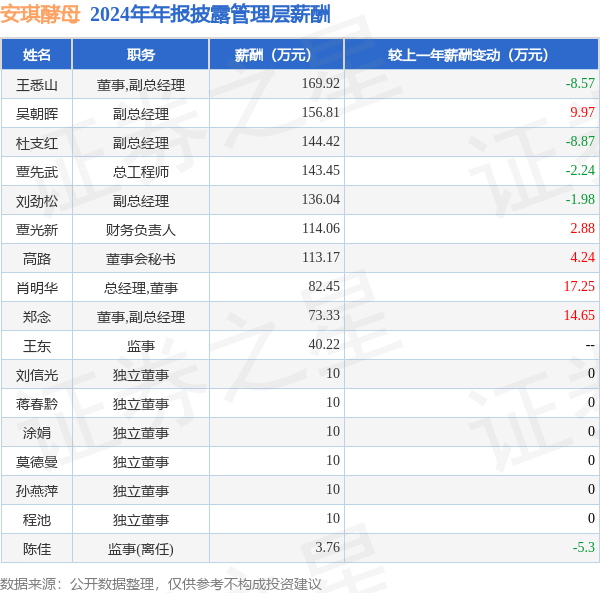
Task: Click salary value 82.45
Action: tap(324, 286)
